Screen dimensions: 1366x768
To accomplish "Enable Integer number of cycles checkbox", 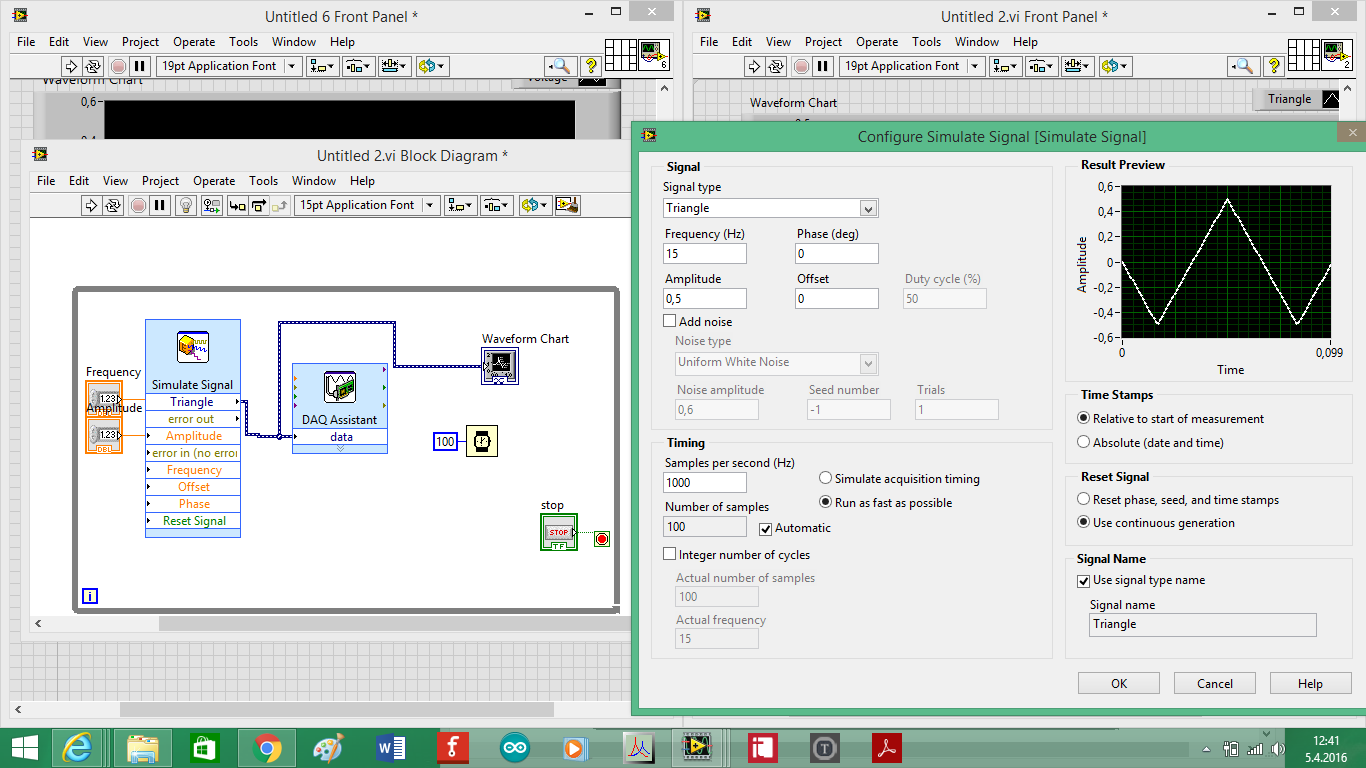I will tap(670, 555).
